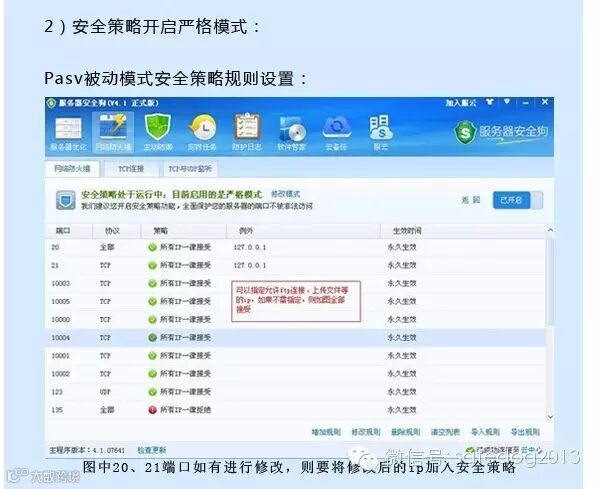Screen dimensions: 600x489
Task: Select the port 10004 highlighted row number
Action: click(60, 337)
